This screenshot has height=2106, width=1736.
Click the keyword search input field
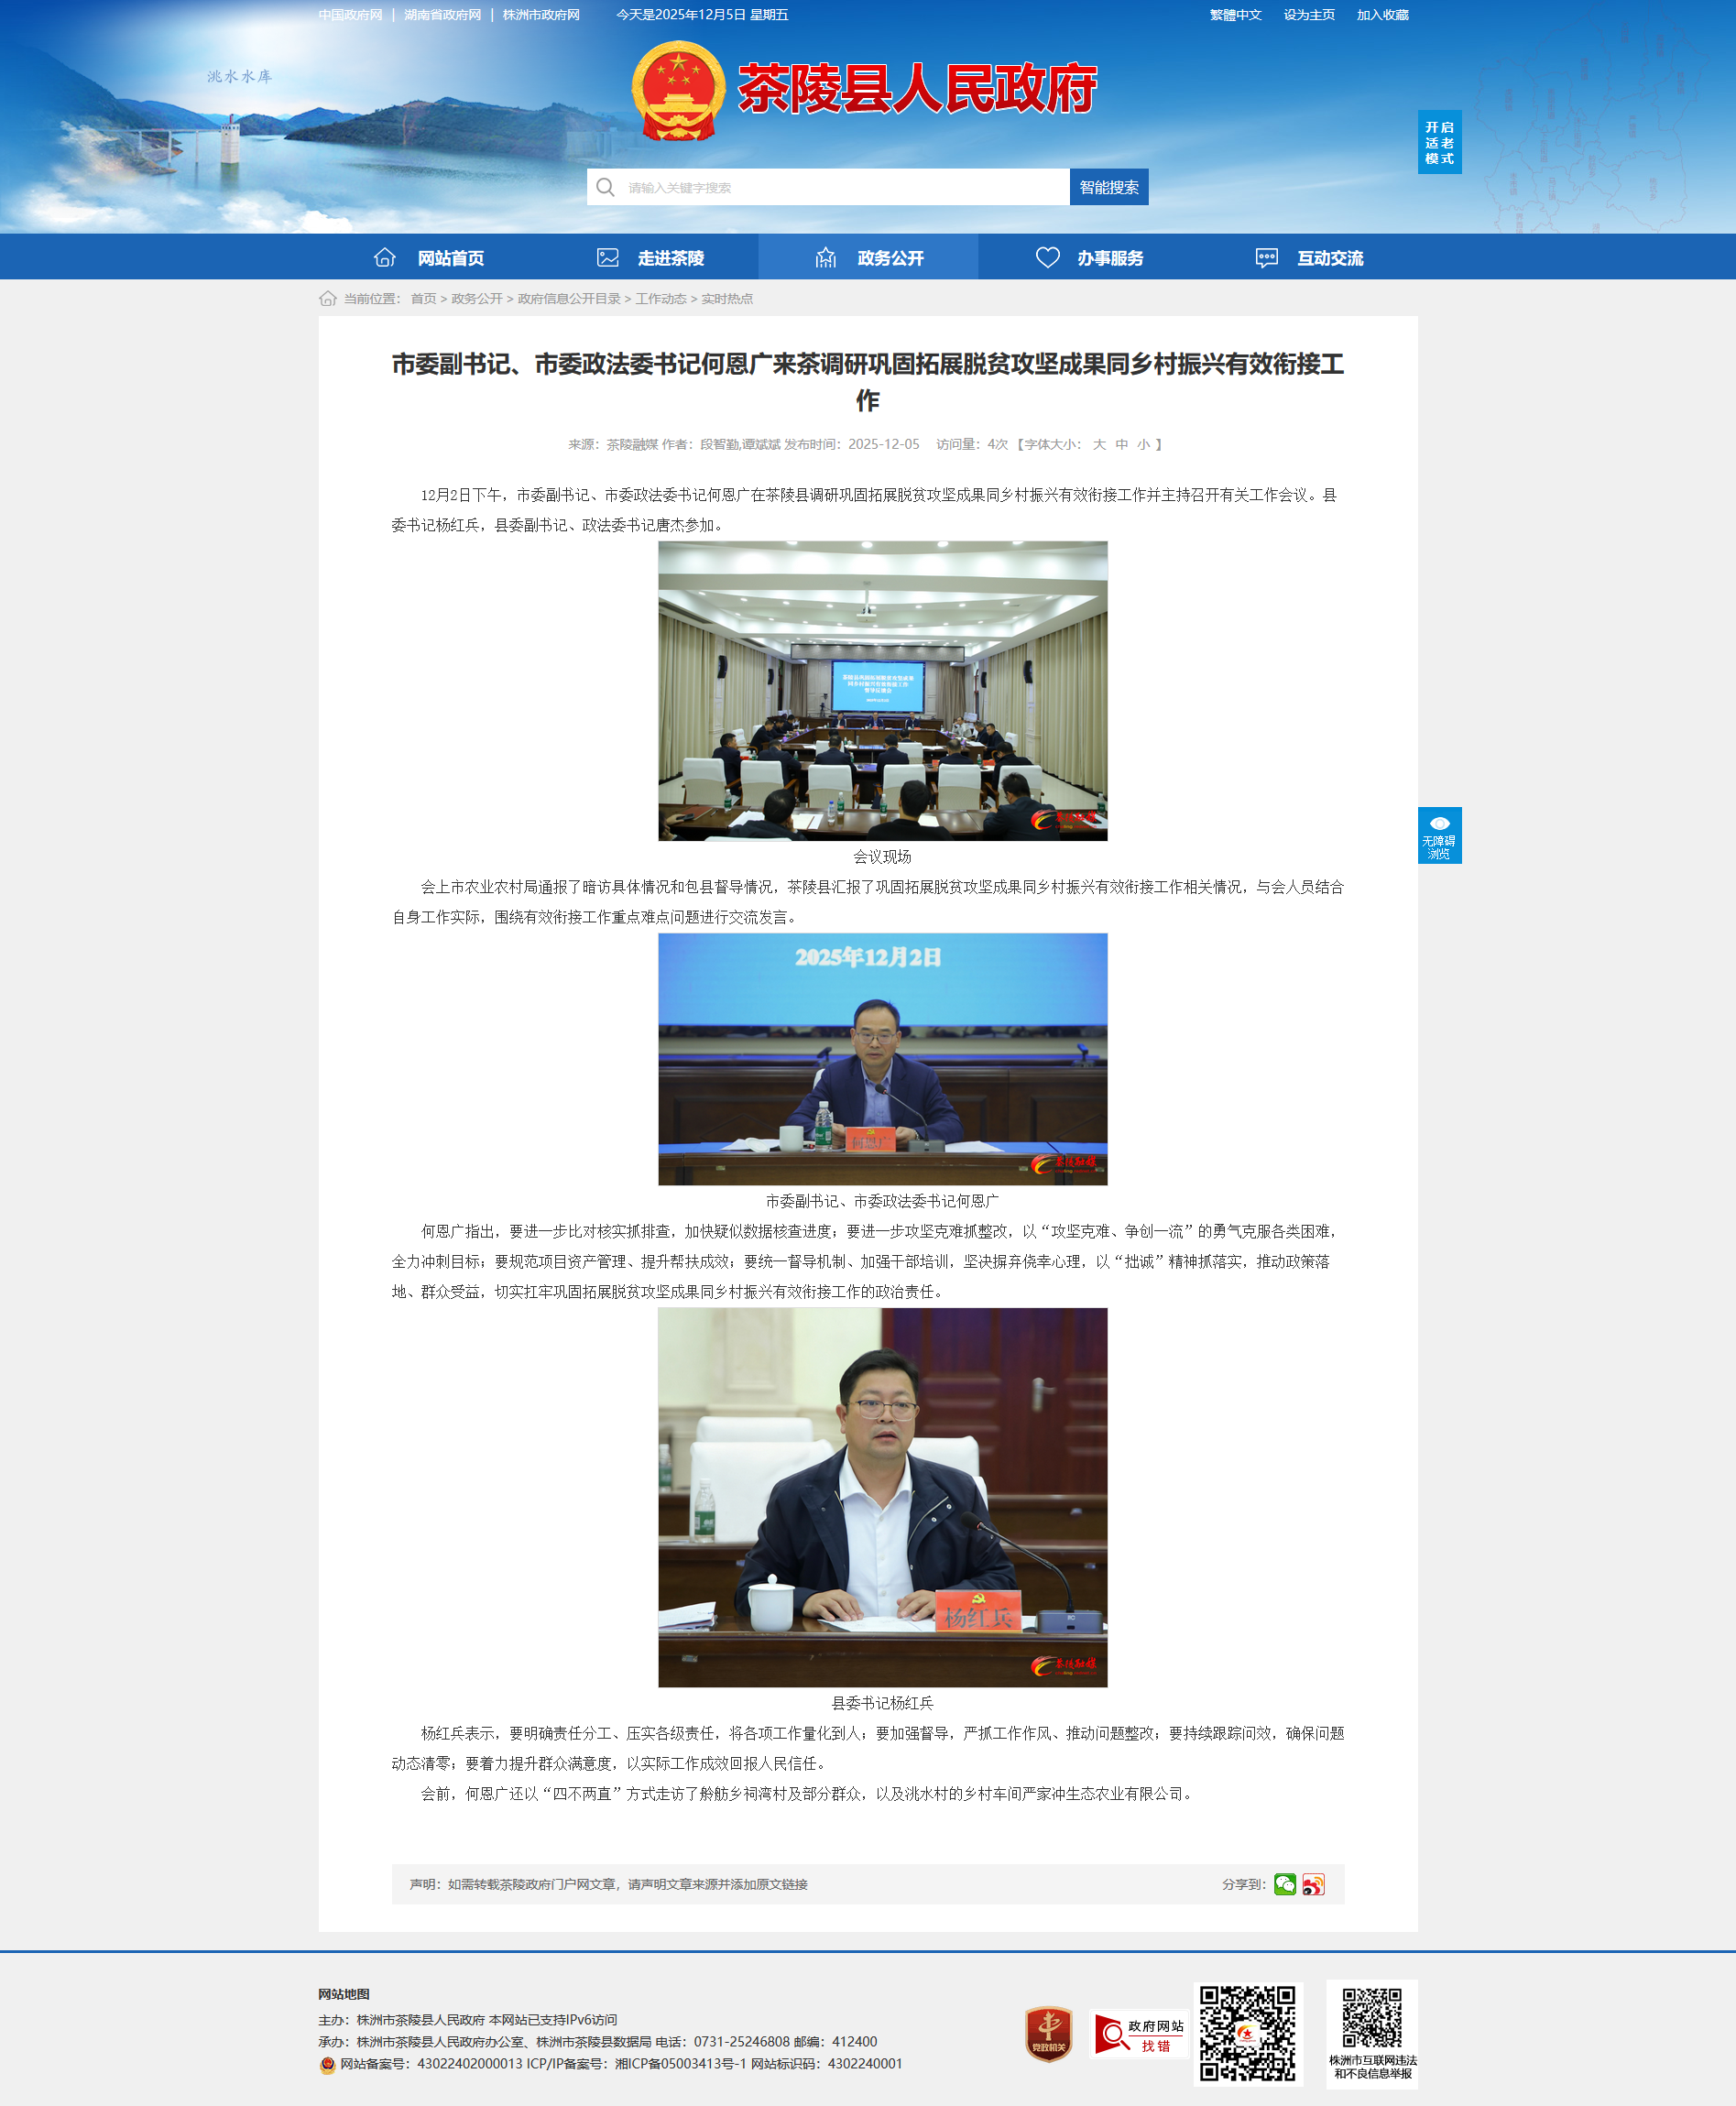coord(840,187)
